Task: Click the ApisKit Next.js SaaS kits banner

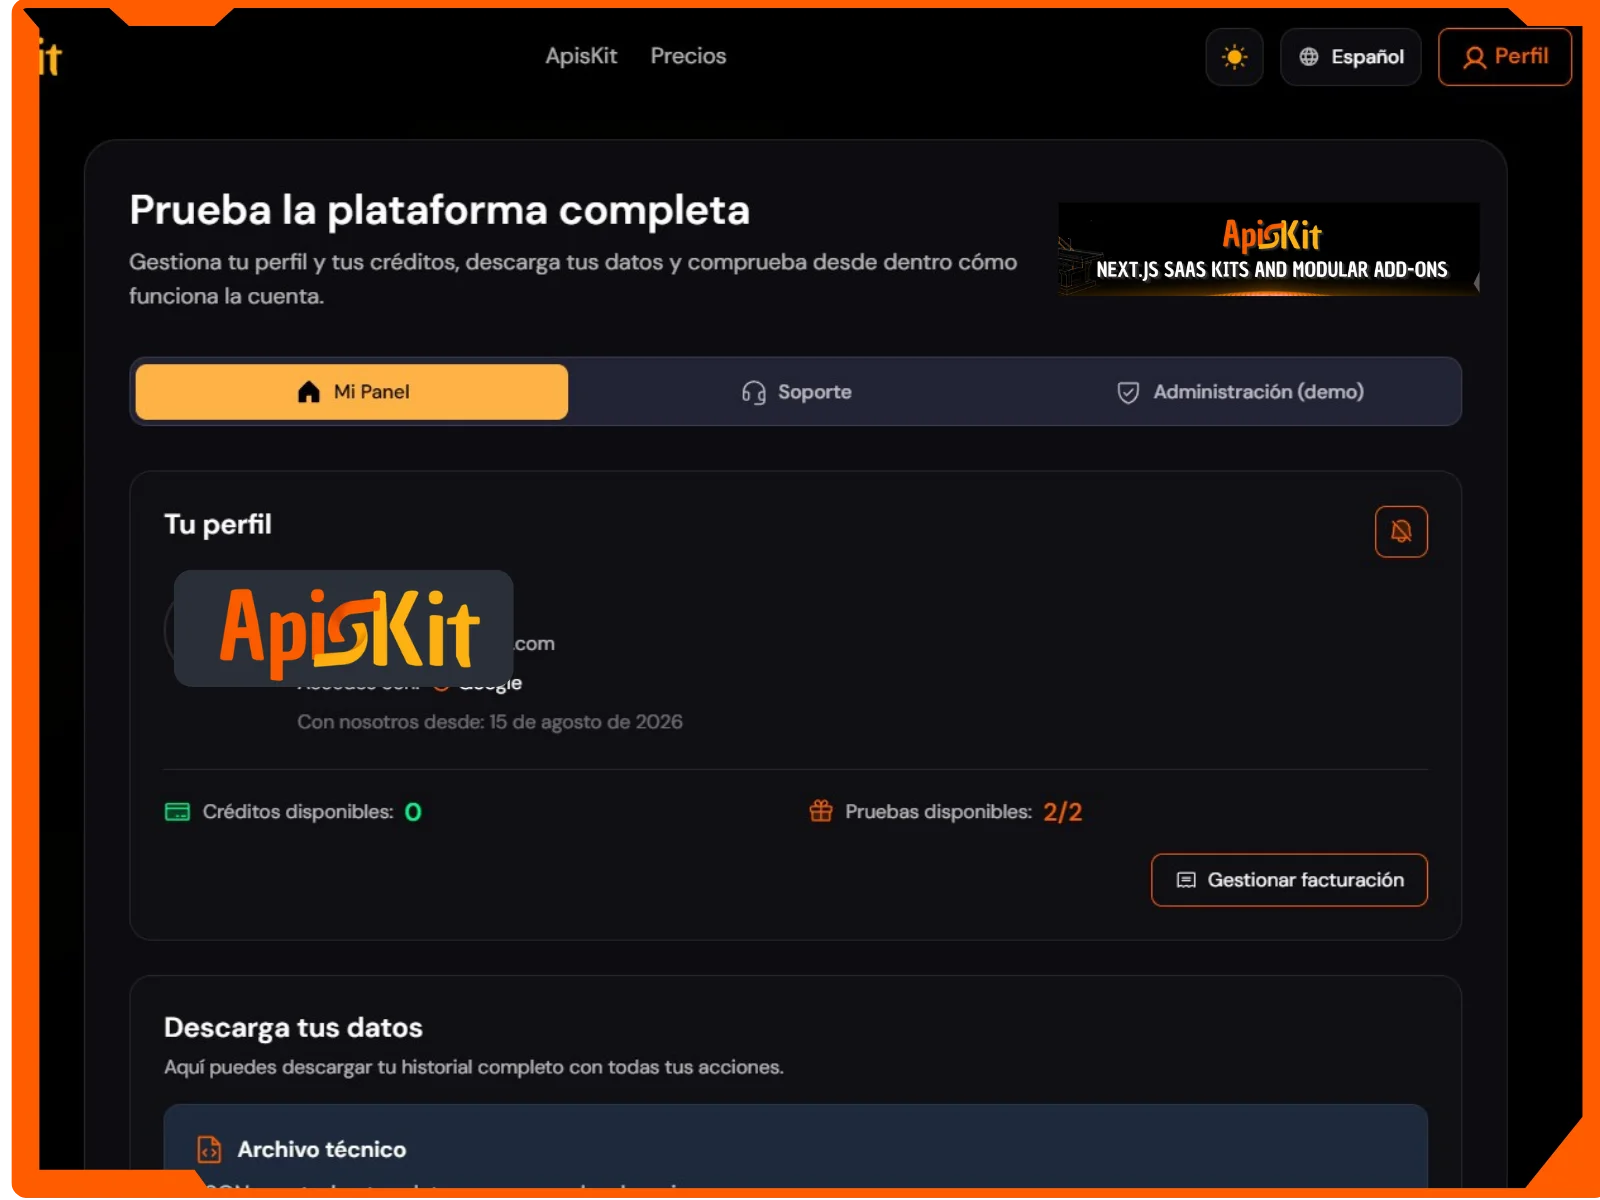Action: (x=1268, y=249)
